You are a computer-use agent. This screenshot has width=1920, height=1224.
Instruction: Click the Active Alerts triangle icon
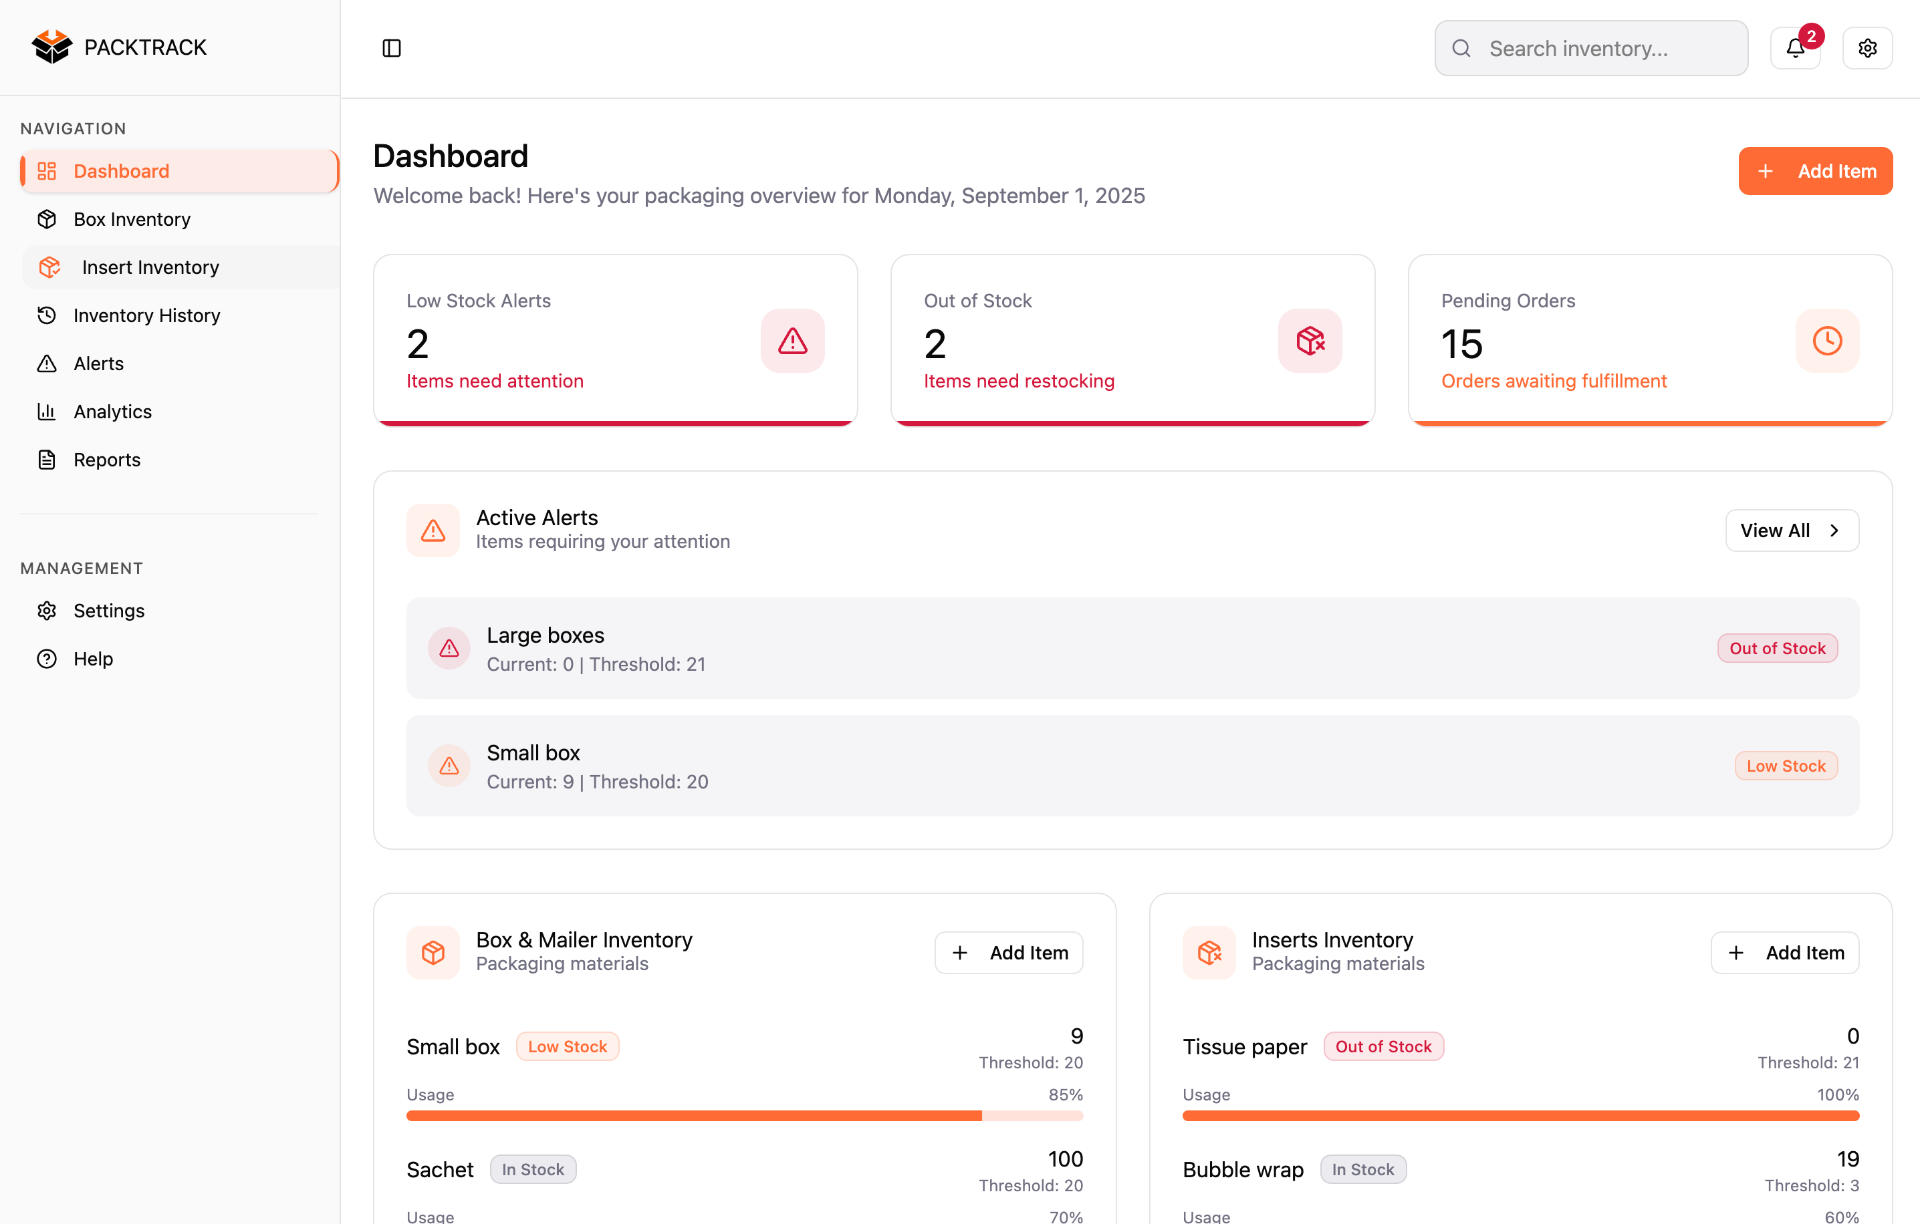pyautogui.click(x=433, y=530)
